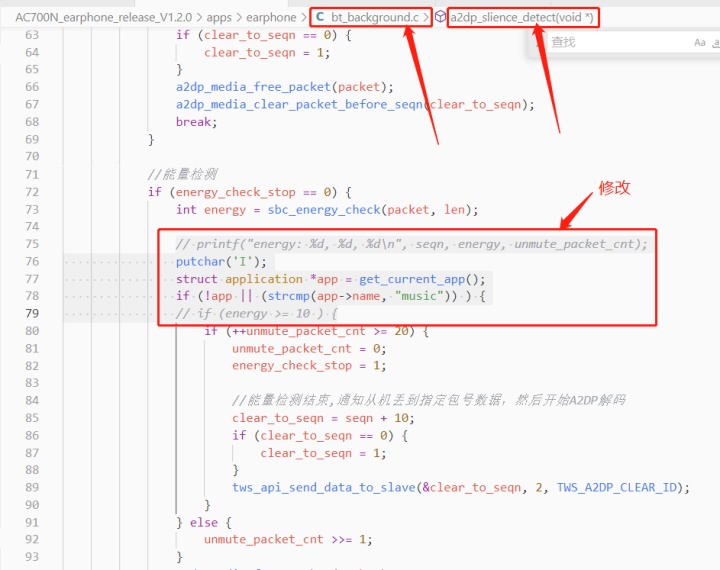Screen dimensions: 720x570
Task: Select a2dp_slience_detect(void *) breadcrumb symbol
Action: click(x=522, y=17)
